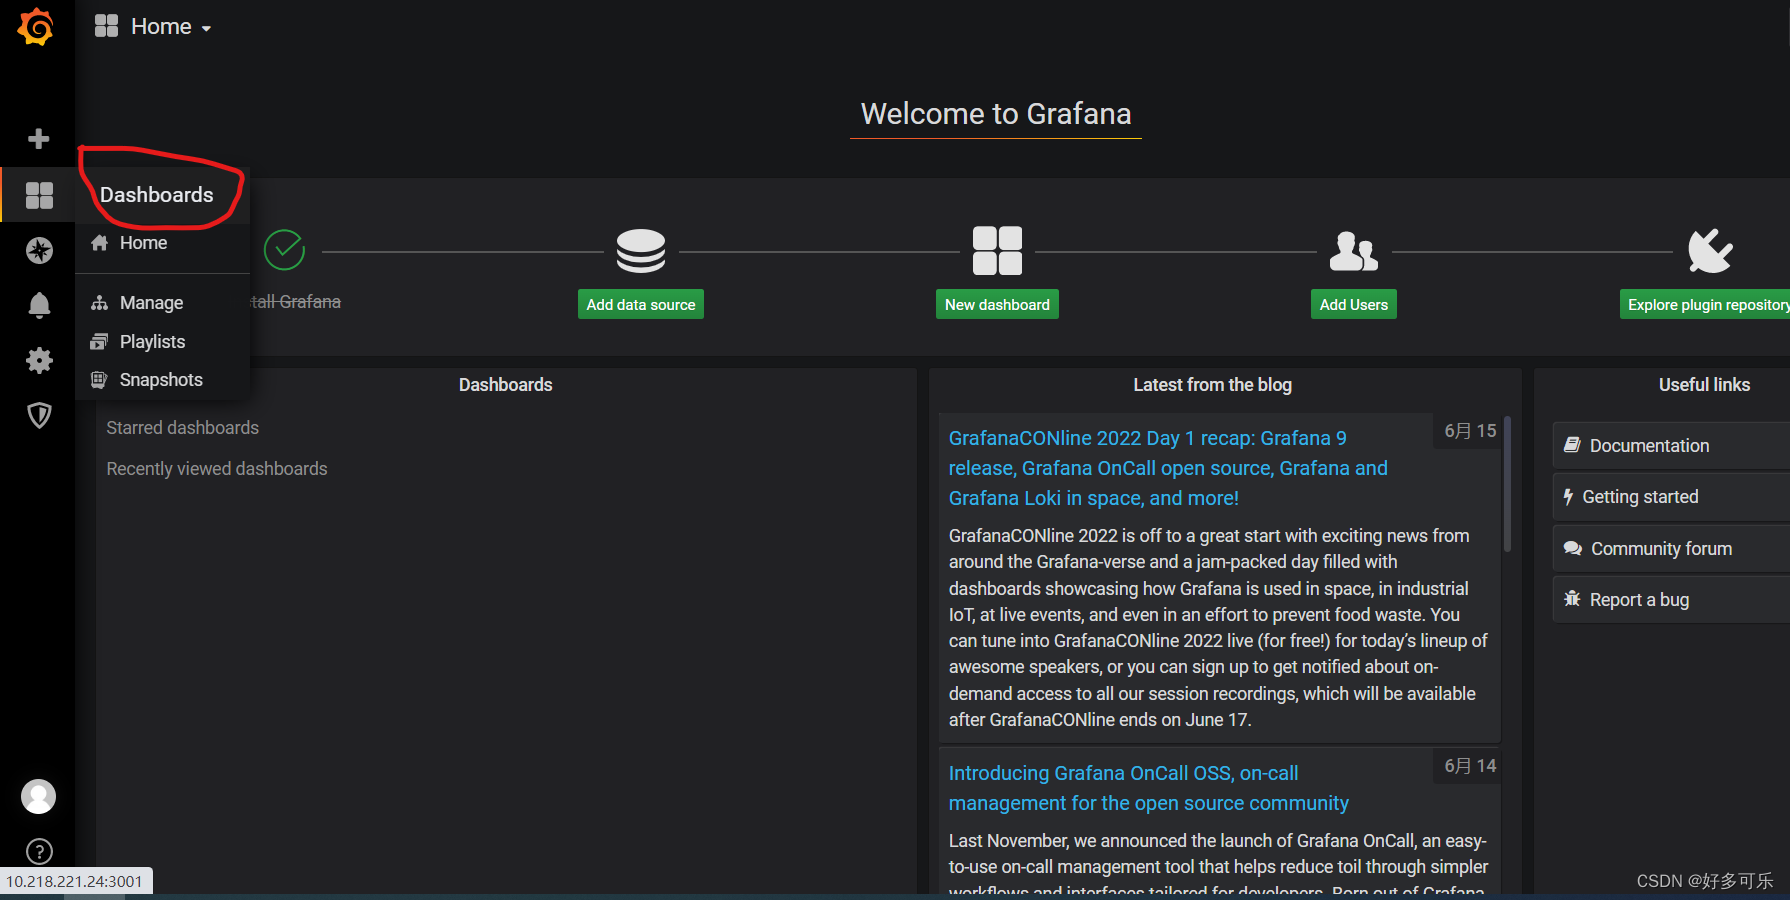The width and height of the screenshot is (1790, 900).
Task: Click the Recently viewed dashboards text
Action: (217, 469)
